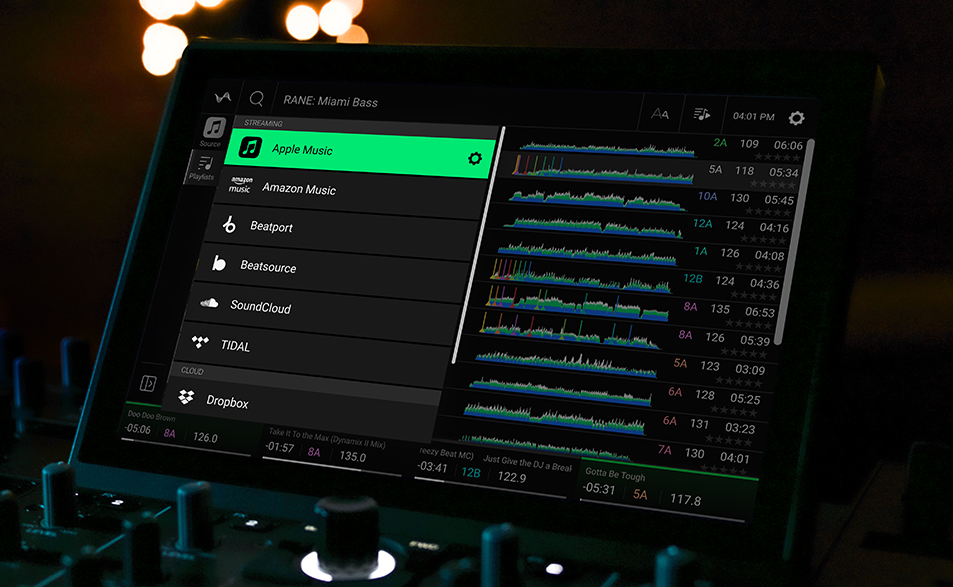Click the STREAMING section header

pyautogui.click(x=263, y=123)
